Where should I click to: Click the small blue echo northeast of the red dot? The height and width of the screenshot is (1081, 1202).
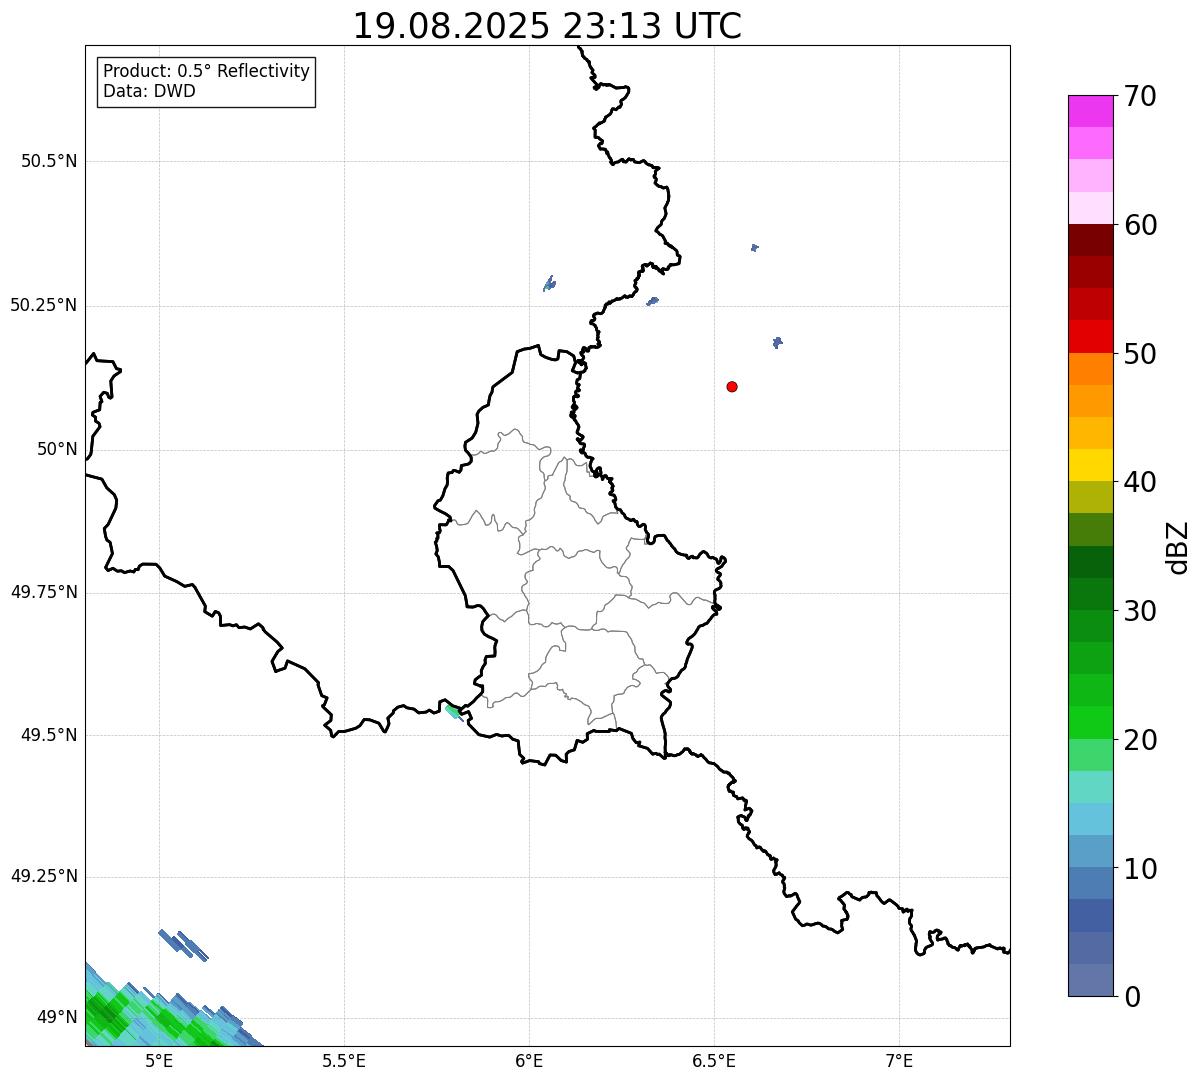tap(777, 342)
